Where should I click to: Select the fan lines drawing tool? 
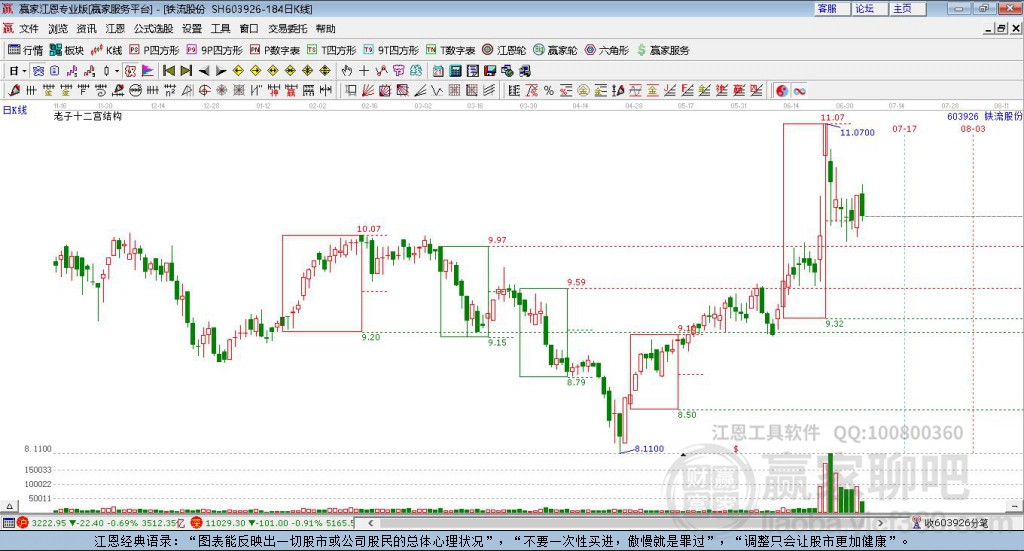368,90
